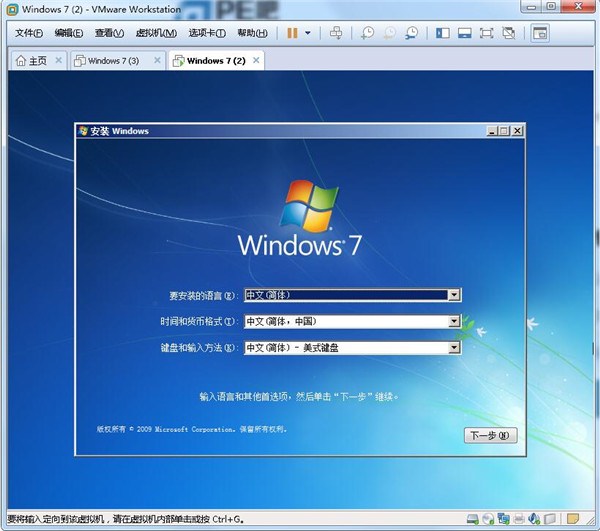Expand the time and currency format dropdown
This screenshot has width=600, height=531.
pyautogui.click(x=454, y=321)
